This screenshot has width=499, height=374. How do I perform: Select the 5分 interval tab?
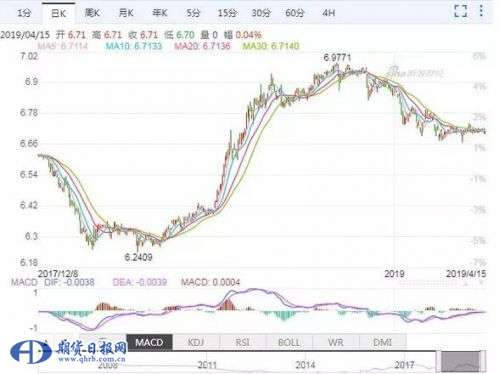[193, 13]
